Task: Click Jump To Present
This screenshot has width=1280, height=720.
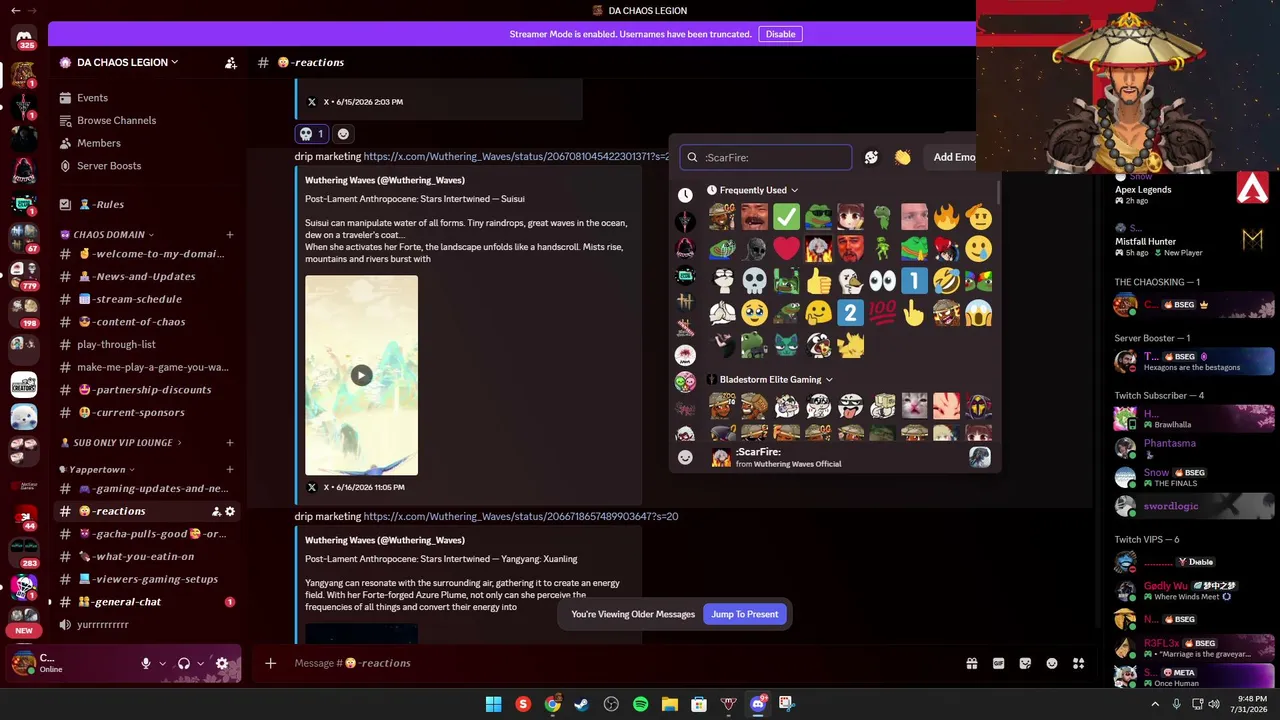Action: coord(744,614)
